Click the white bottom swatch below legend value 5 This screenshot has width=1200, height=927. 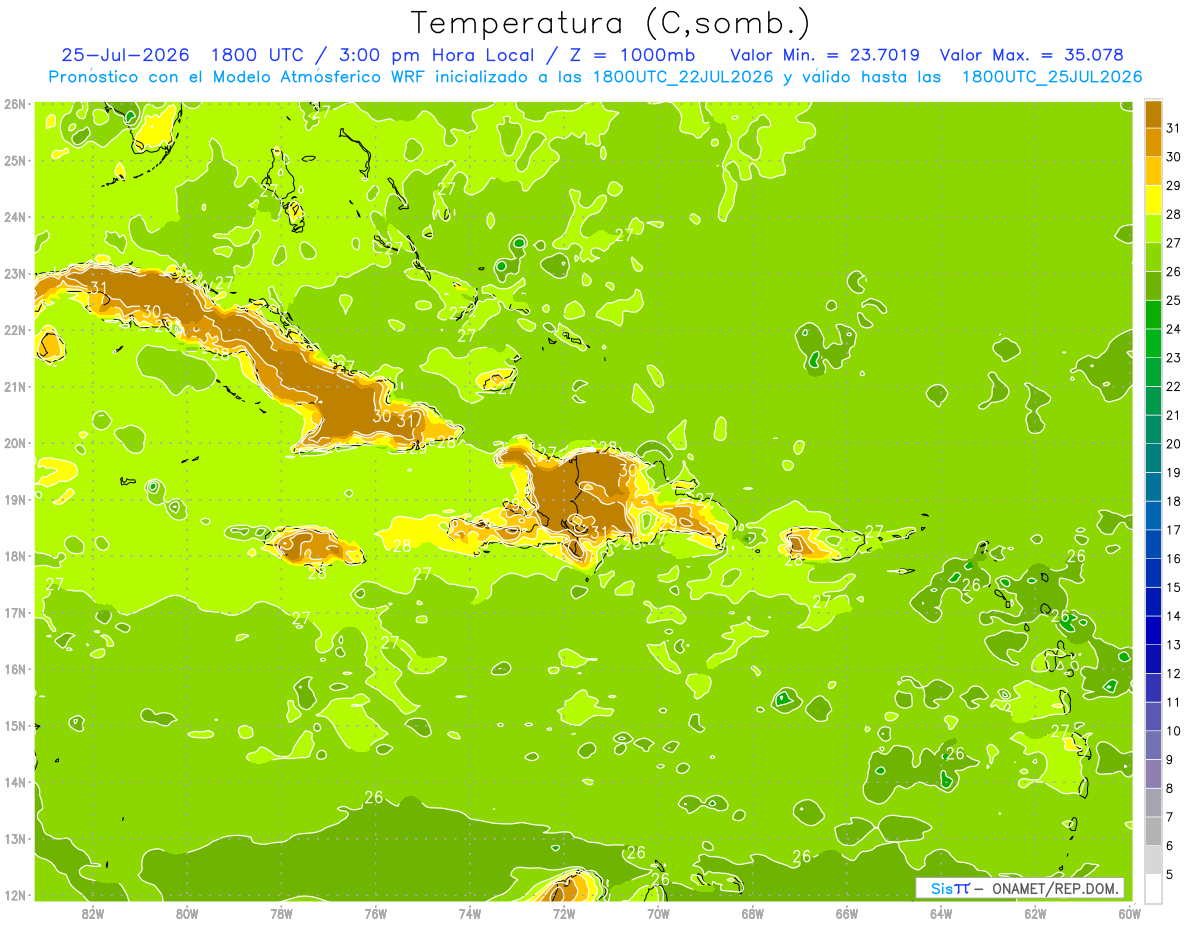pos(1153,888)
